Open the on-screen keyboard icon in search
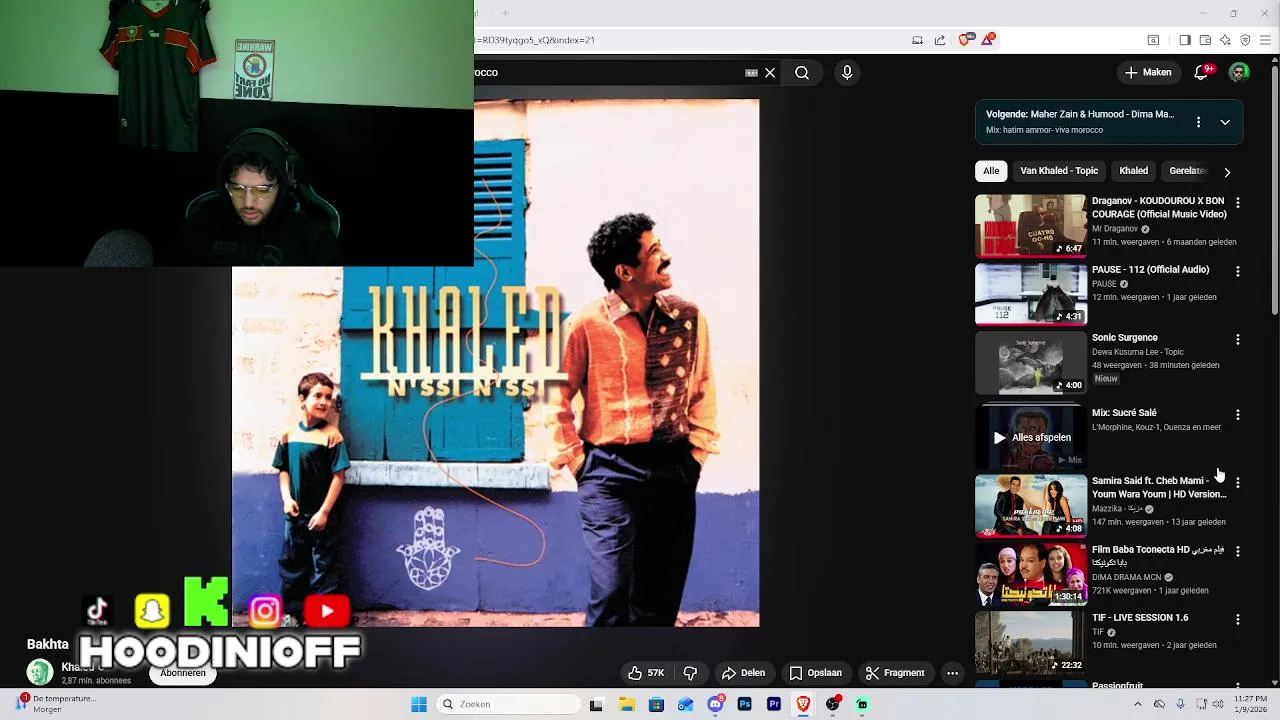 coord(751,72)
